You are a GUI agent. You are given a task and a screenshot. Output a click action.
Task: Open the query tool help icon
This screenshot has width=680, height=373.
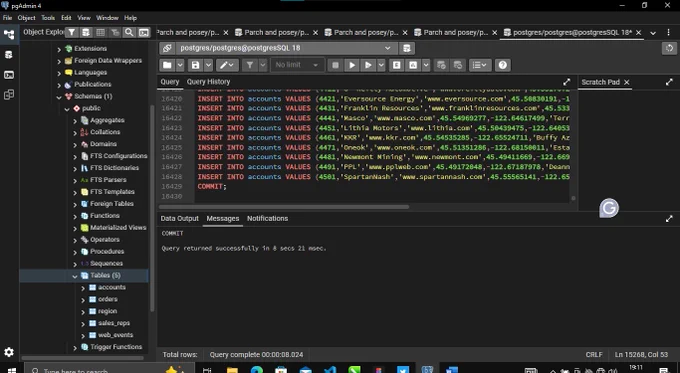(x=503, y=65)
